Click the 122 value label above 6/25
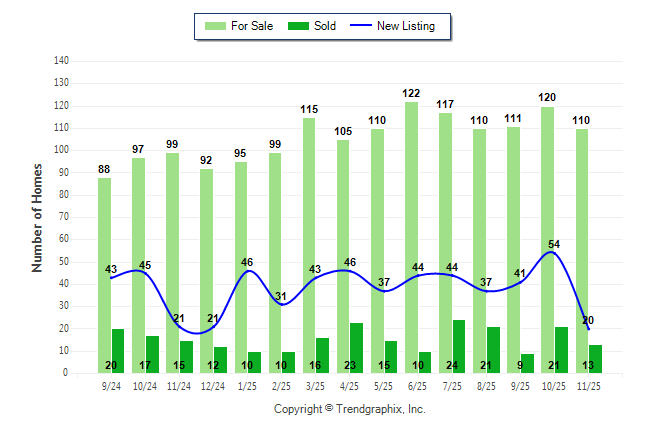This screenshot has width=646, height=434. pos(411,93)
